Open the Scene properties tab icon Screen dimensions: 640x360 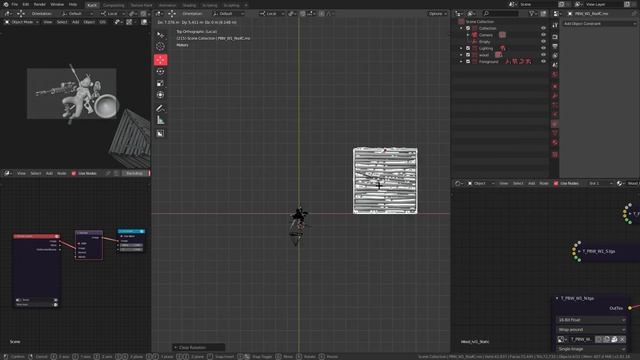coord(555,65)
